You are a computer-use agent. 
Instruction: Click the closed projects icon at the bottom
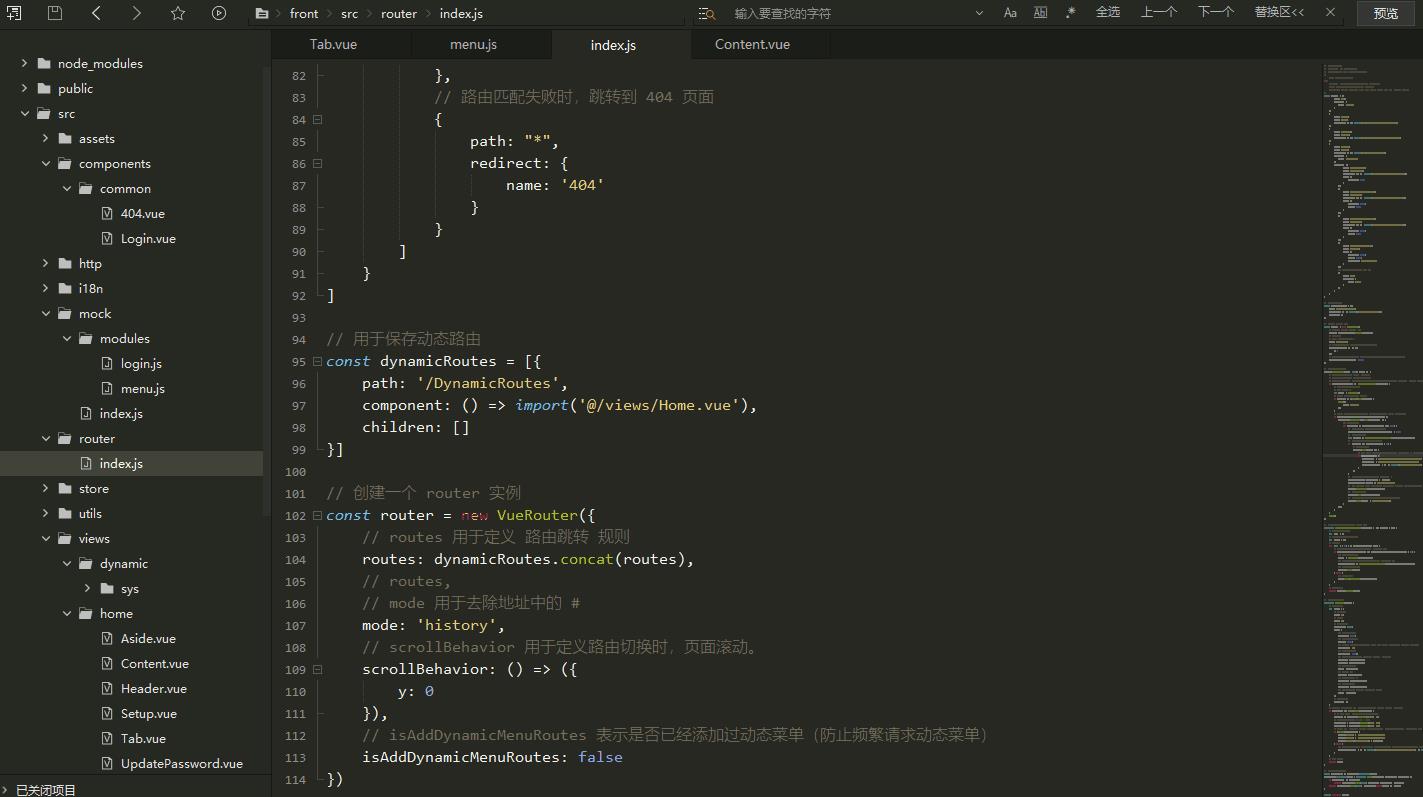tap(6, 790)
